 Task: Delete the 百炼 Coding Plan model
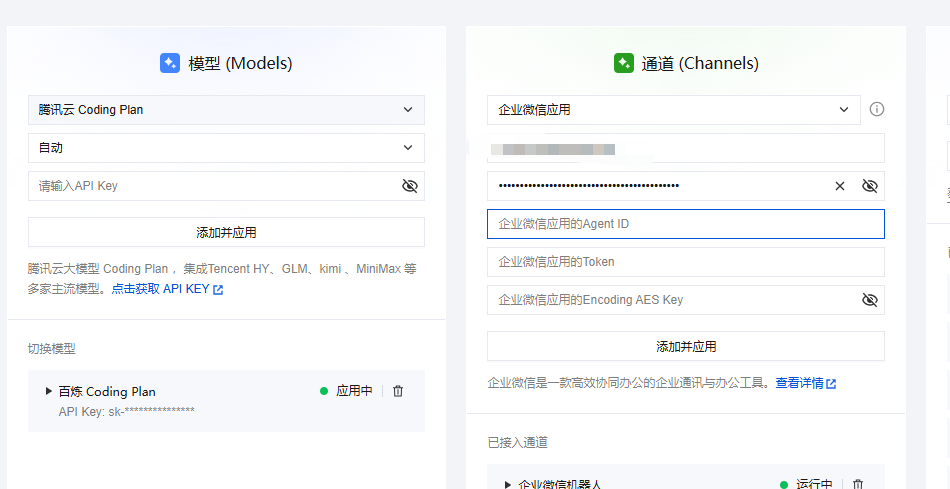tap(398, 391)
